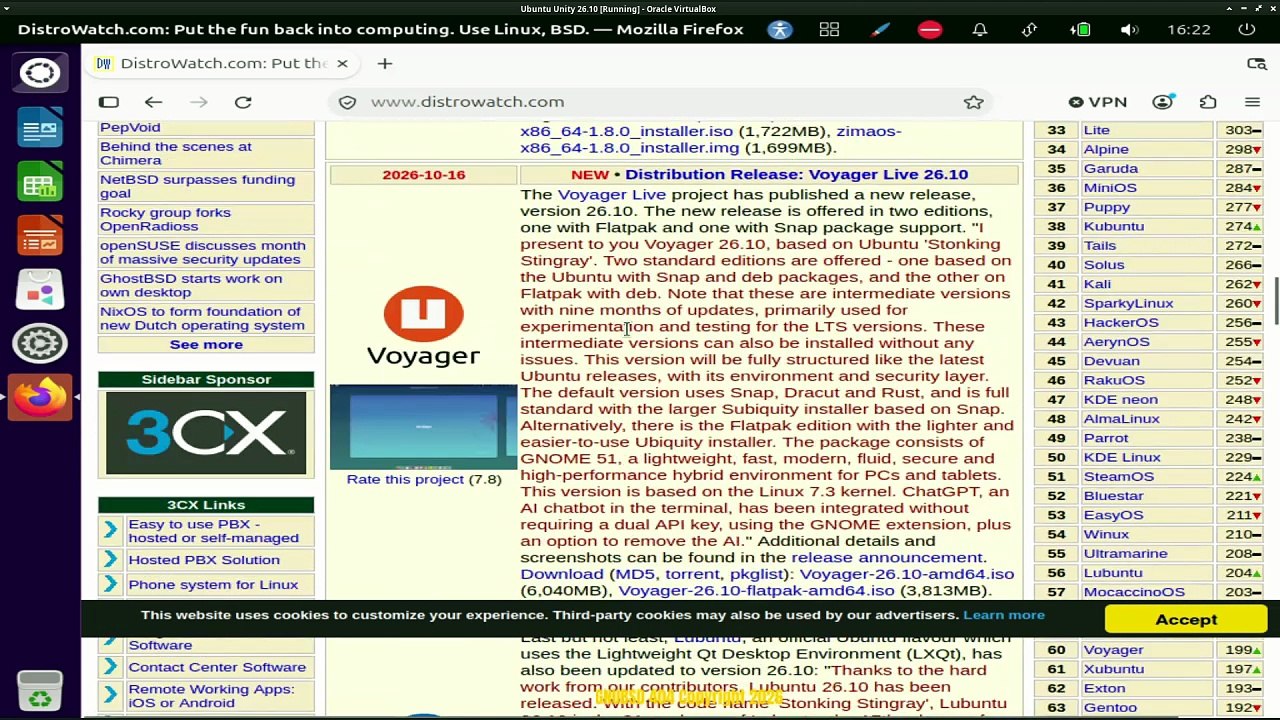The width and height of the screenshot is (1280, 720).
Task: Open Rate this project link
Action: point(405,479)
